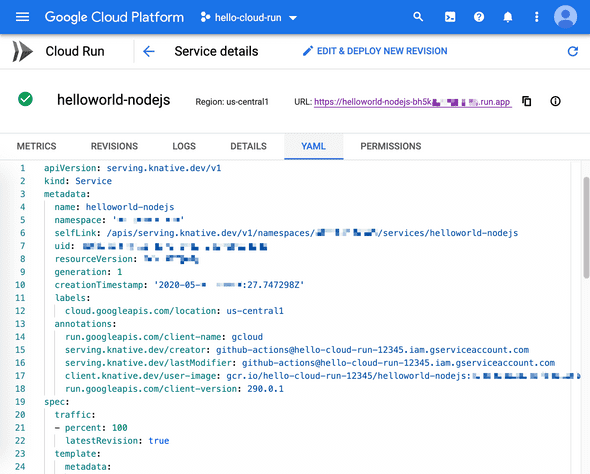Switch to the METRICS tab
The image size is (590, 474).
[36, 146]
